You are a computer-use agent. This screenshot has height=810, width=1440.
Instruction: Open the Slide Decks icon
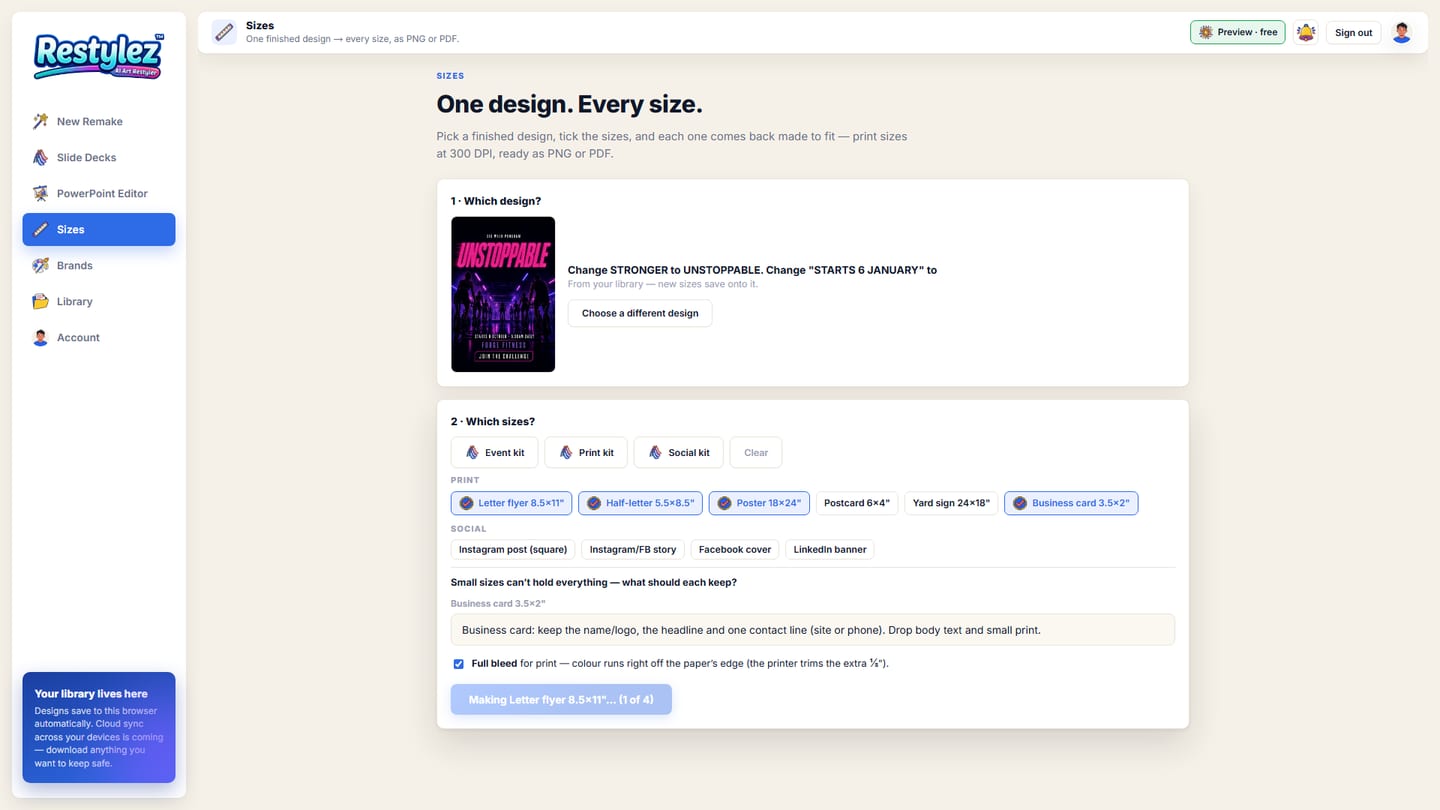click(x=40, y=157)
